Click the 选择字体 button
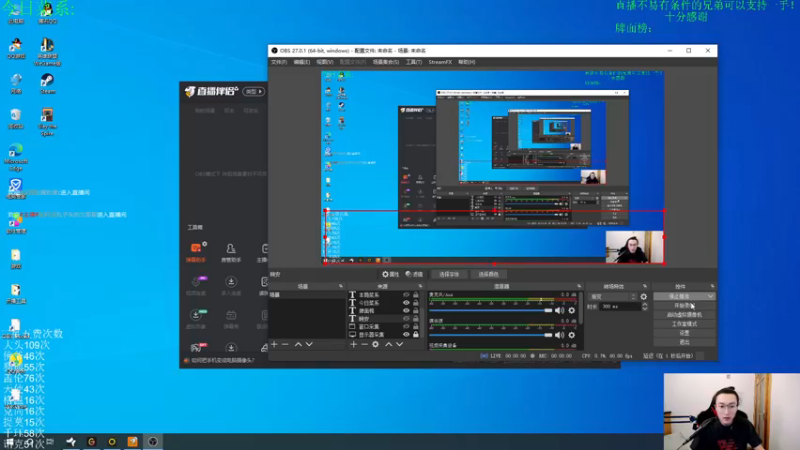This screenshot has width=800, height=450. (449, 274)
